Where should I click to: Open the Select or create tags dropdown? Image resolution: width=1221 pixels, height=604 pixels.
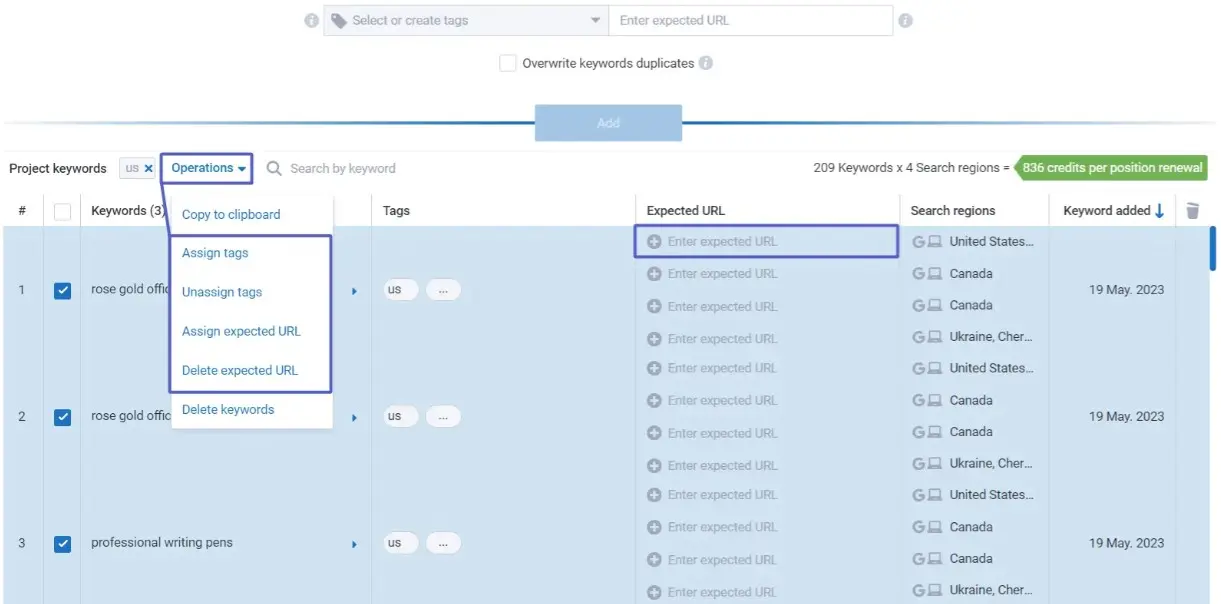click(465, 20)
